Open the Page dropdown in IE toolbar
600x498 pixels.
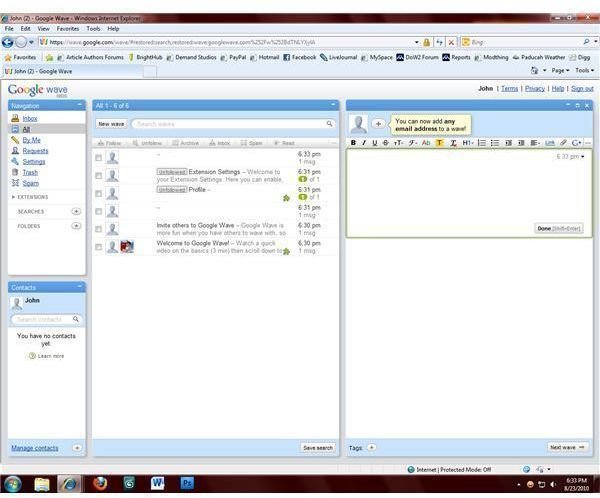point(560,70)
